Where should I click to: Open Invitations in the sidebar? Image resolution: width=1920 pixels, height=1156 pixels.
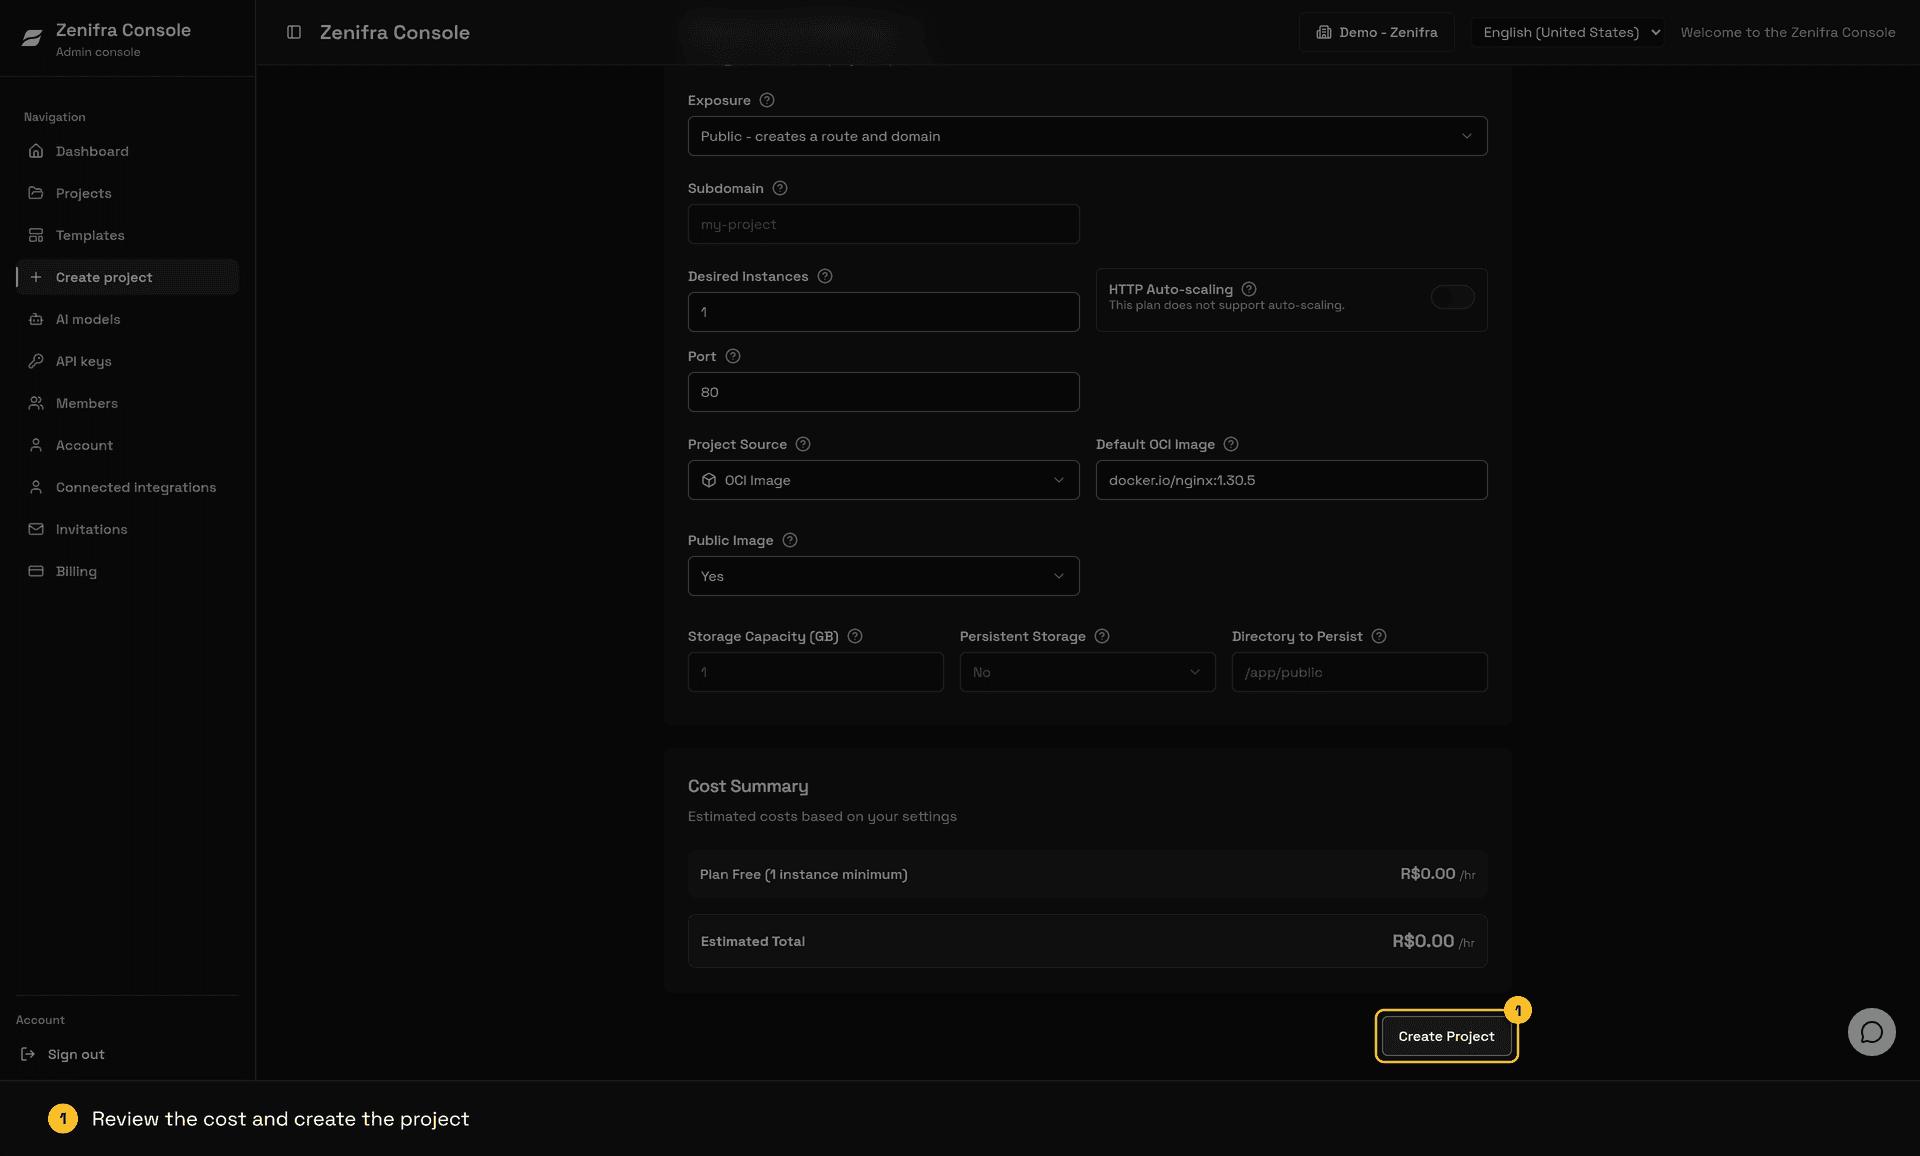pyautogui.click(x=127, y=529)
